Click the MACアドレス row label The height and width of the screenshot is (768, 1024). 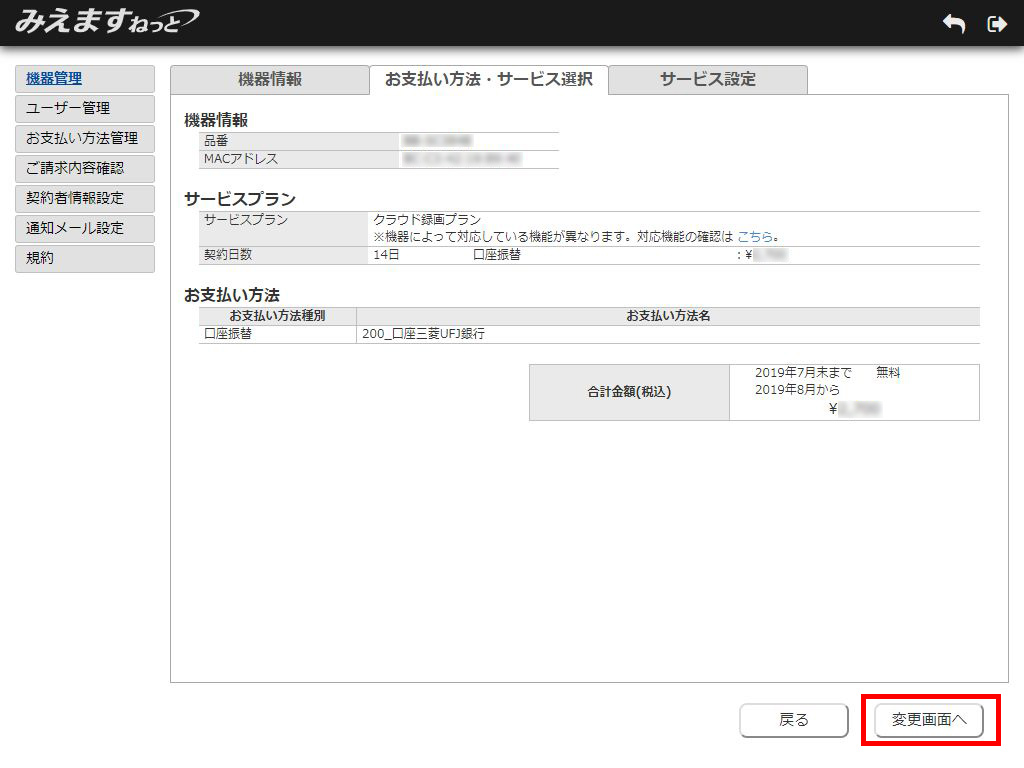pos(240,159)
